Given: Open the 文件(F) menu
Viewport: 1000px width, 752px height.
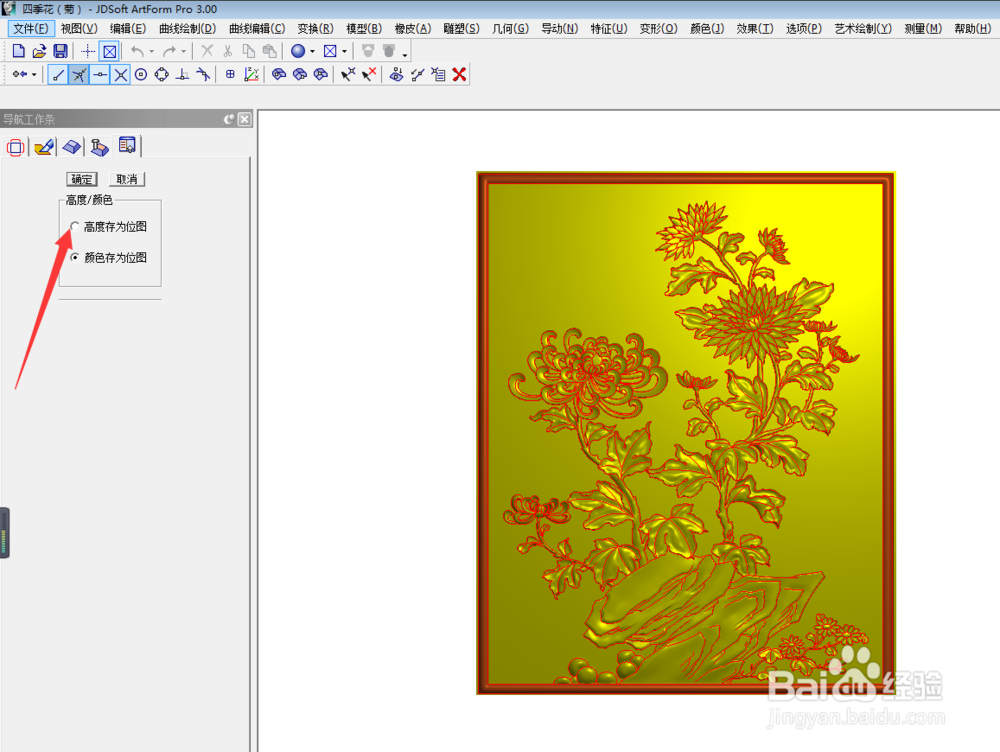Looking at the screenshot, I should point(31,29).
